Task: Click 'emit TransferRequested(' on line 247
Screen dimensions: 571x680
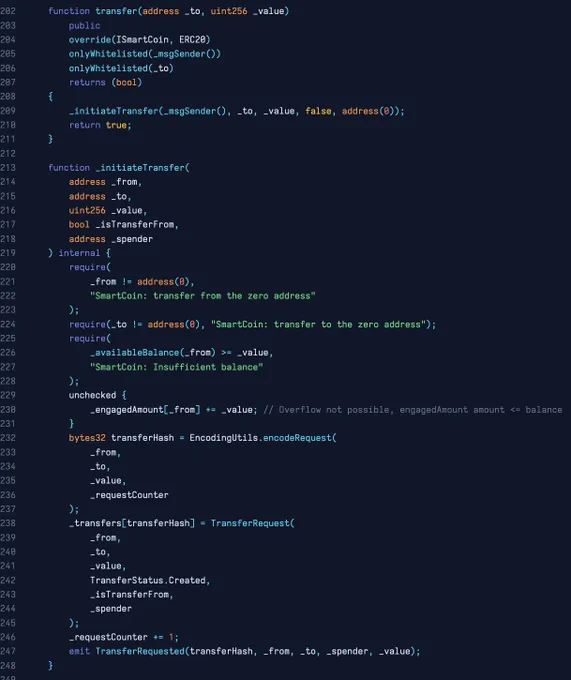Action: [129, 651]
